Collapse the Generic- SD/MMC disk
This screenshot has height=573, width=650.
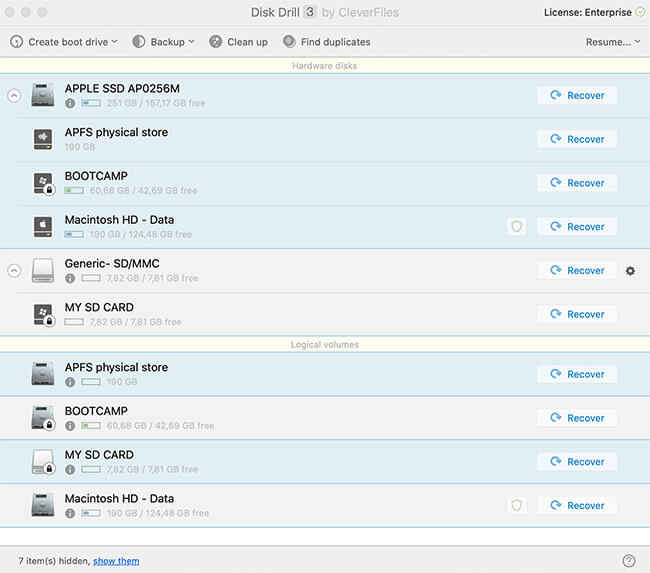(x=14, y=271)
